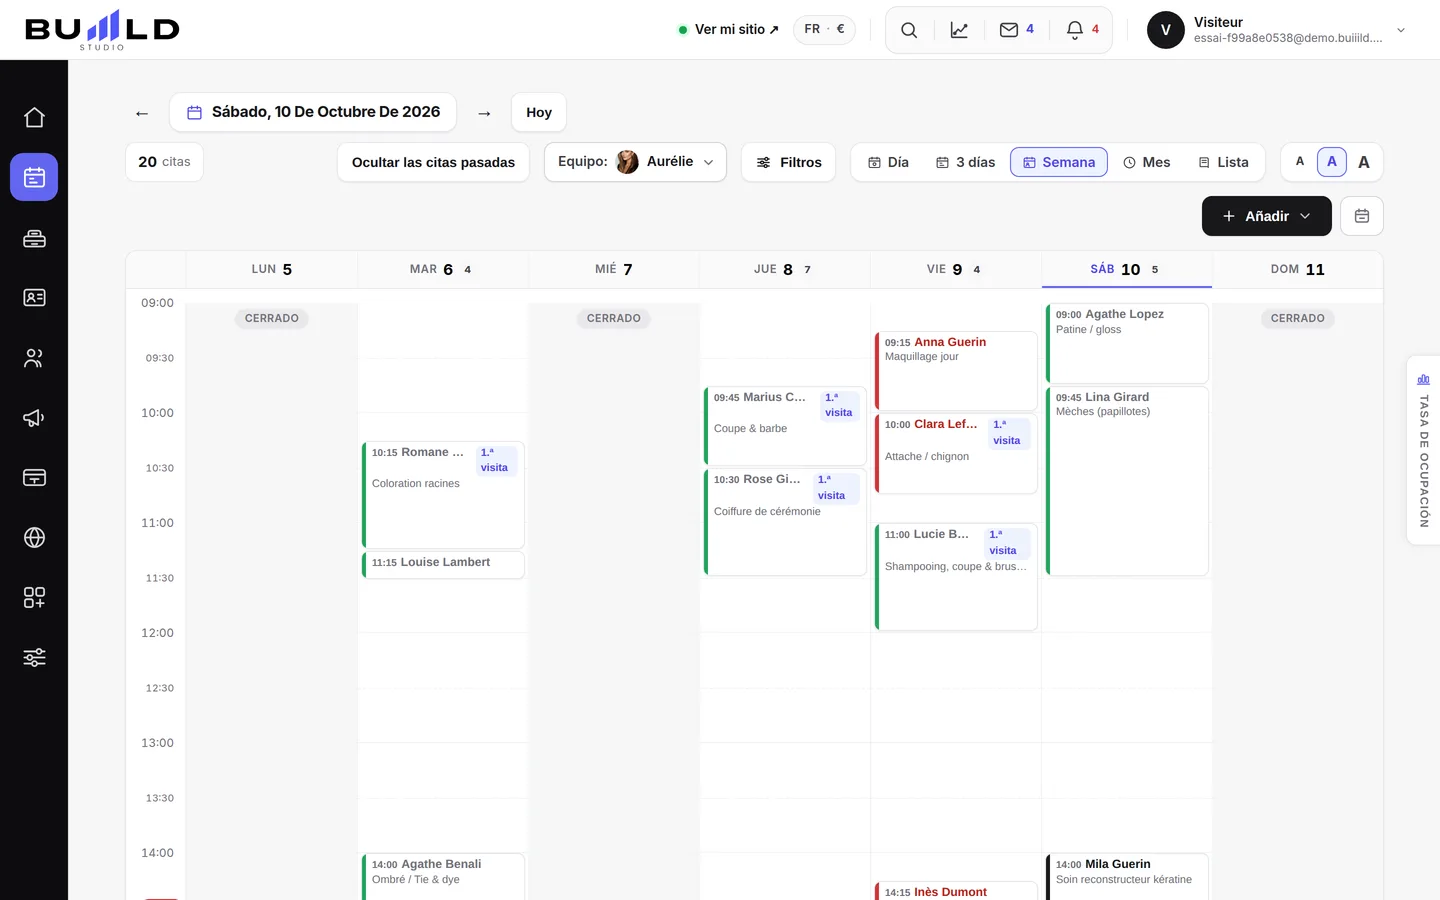The height and width of the screenshot is (900, 1440).
Task: Open the sliders settings icon in sidebar
Action: coord(34,658)
